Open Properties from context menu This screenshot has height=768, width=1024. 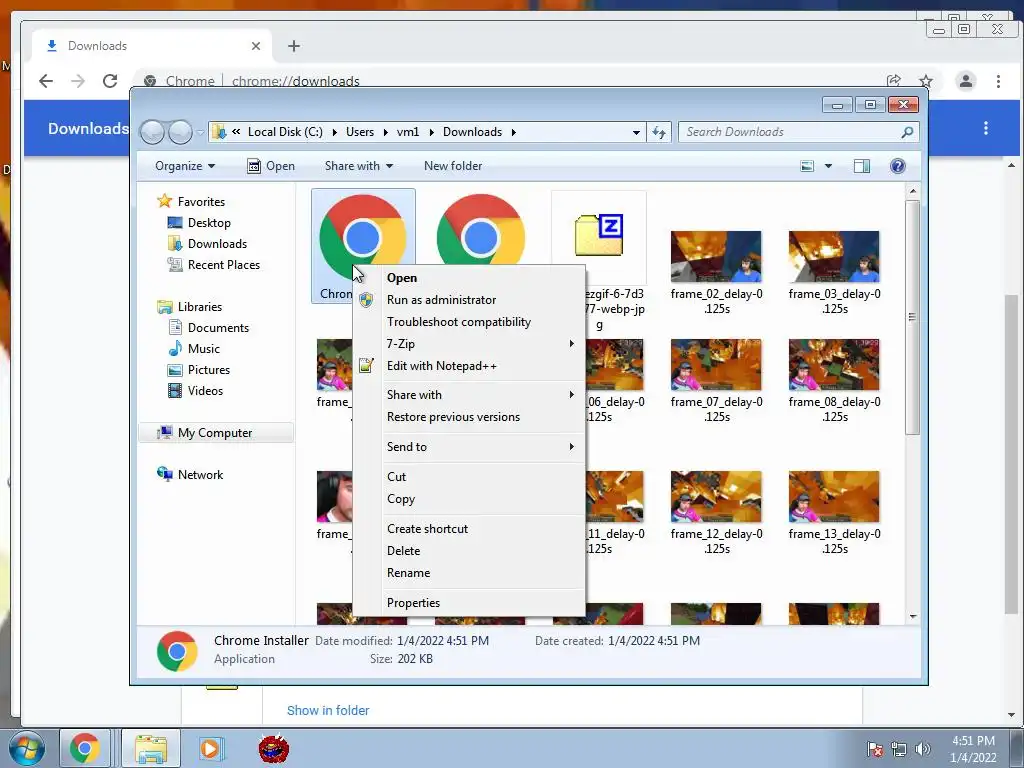coord(413,603)
